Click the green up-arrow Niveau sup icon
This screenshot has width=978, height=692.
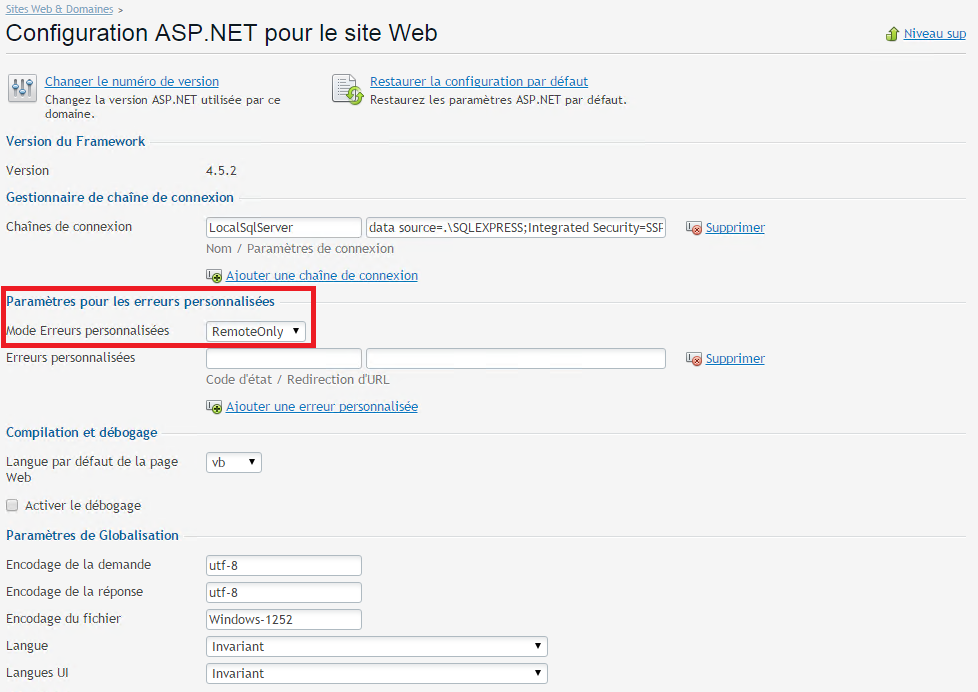click(892, 34)
